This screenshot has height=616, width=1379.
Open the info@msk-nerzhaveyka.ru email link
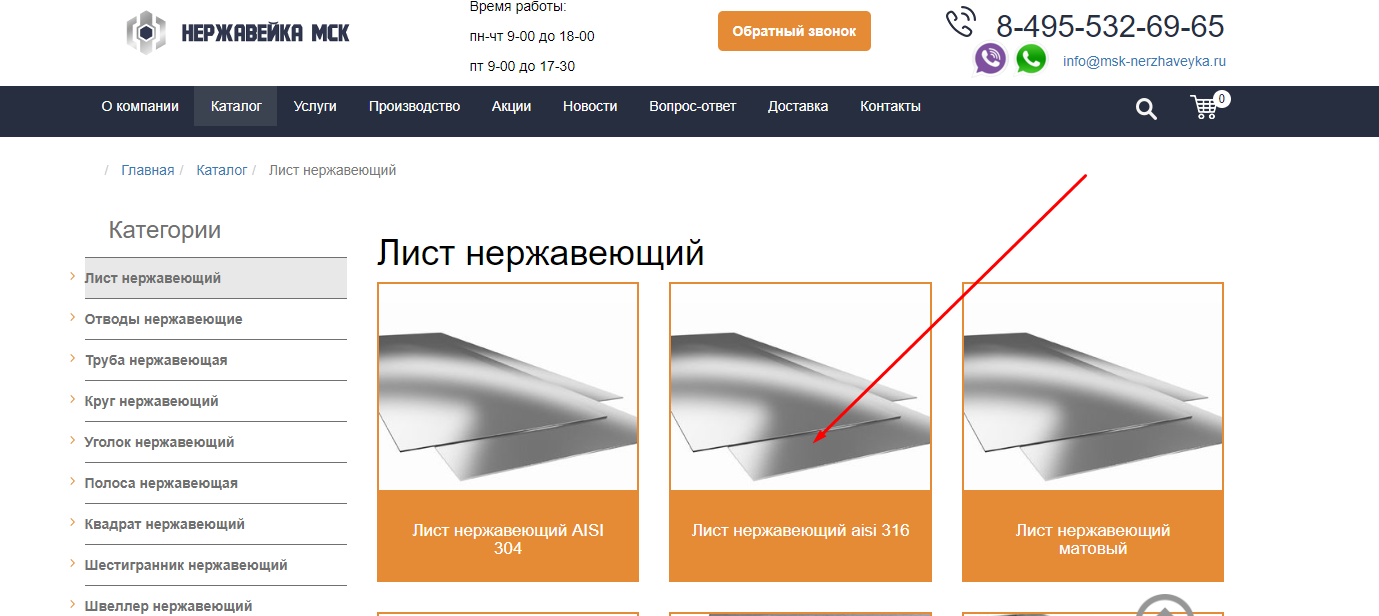click(x=1144, y=61)
